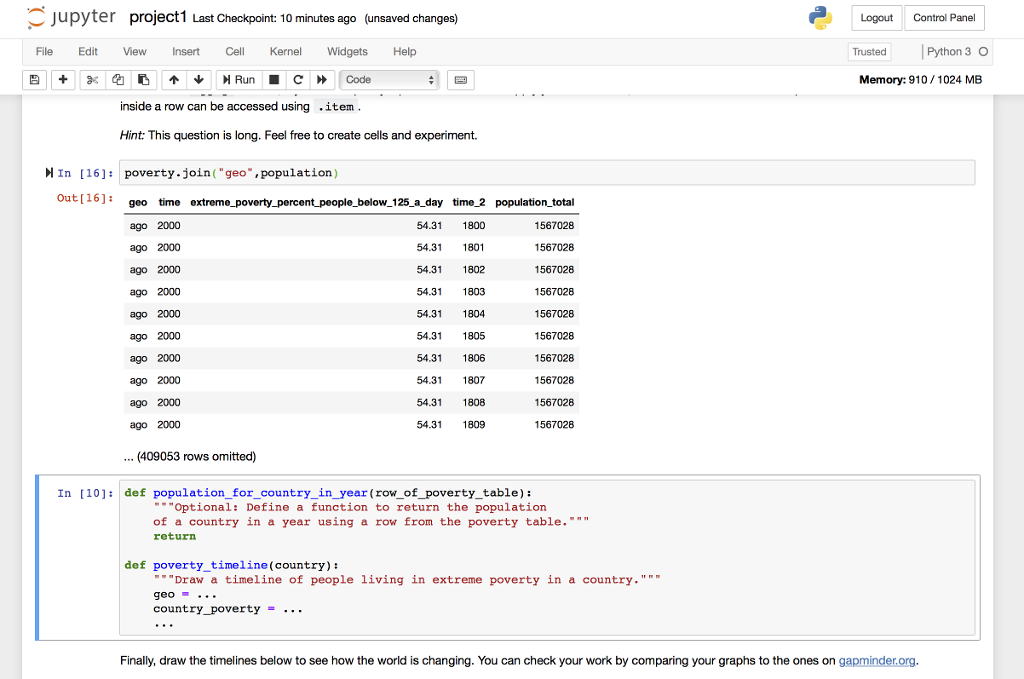Restart kernel and run all cells
This screenshot has height=679, width=1024.
322,80
